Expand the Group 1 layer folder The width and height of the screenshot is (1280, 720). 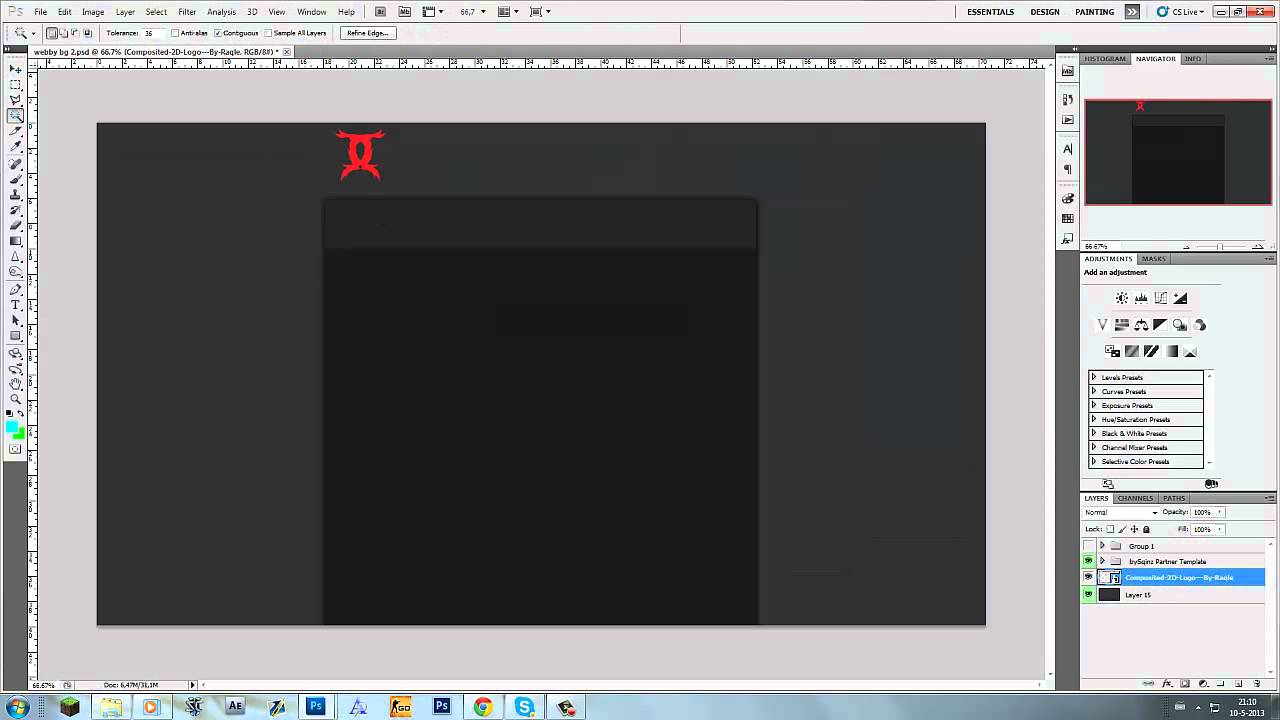point(1102,546)
